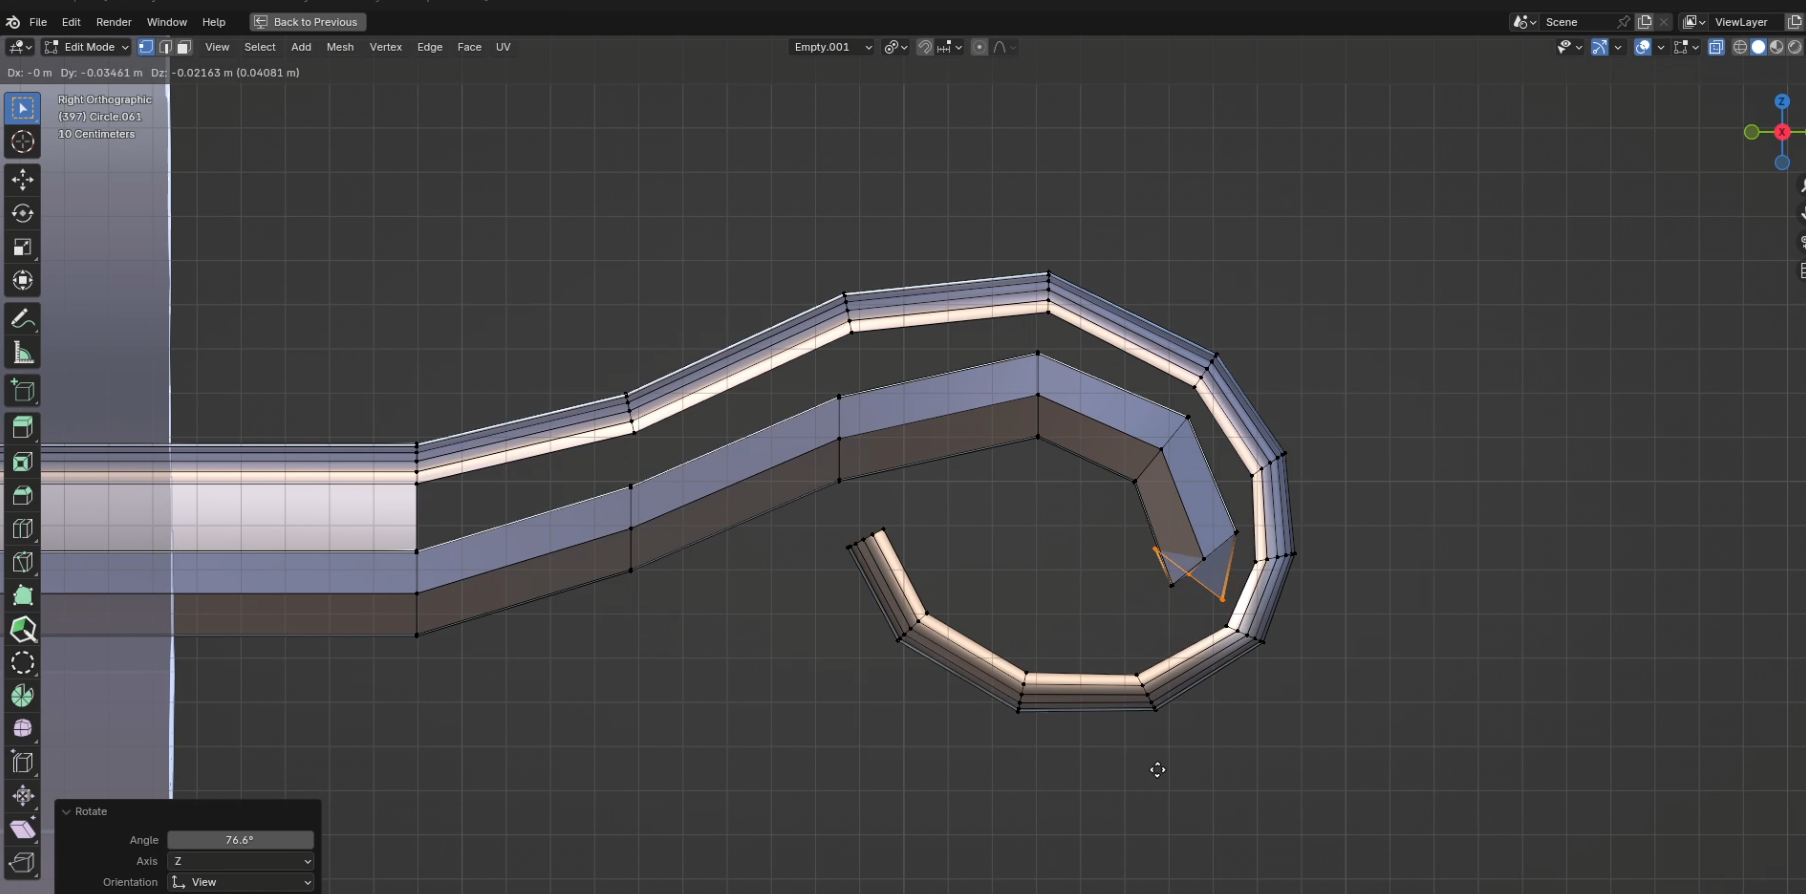Screen dimensions: 1806x894
Task: Open the pivot point dropdown
Action: [x=895, y=47]
